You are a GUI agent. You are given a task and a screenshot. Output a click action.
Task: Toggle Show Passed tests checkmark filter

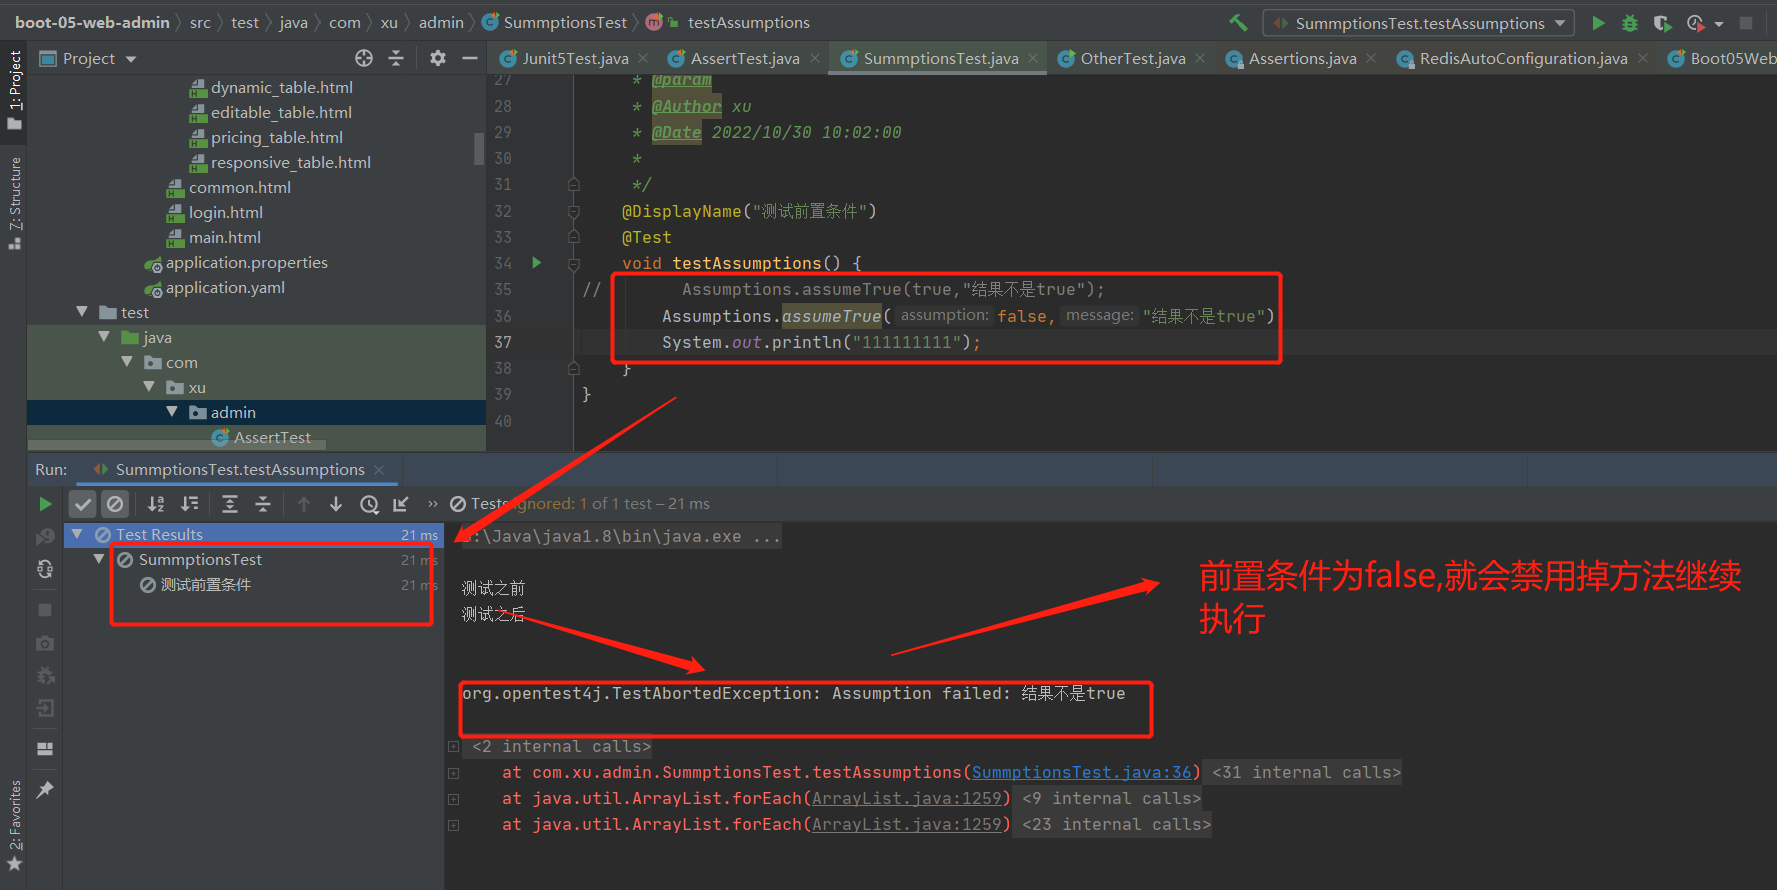click(83, 504)
